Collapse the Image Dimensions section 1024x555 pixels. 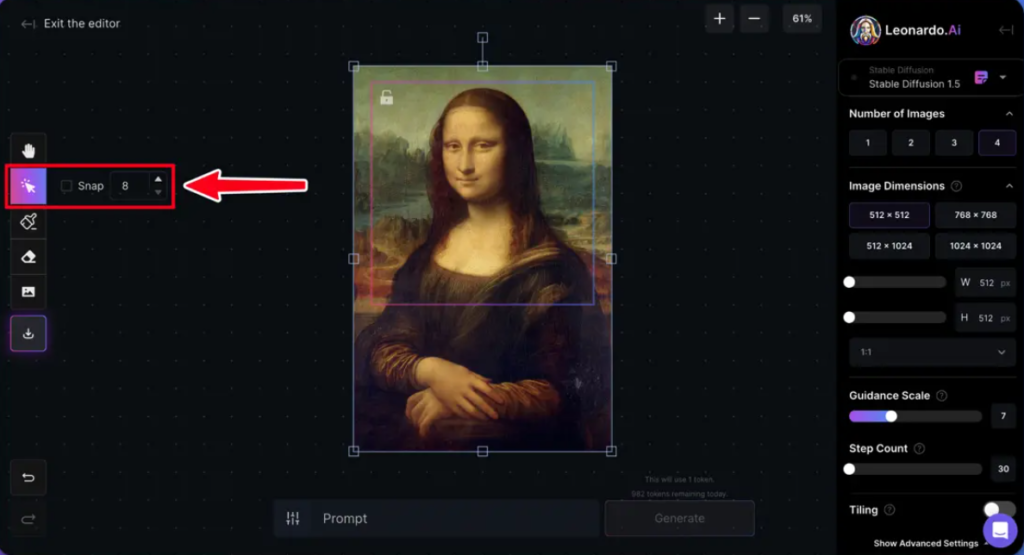[1009, 186]
